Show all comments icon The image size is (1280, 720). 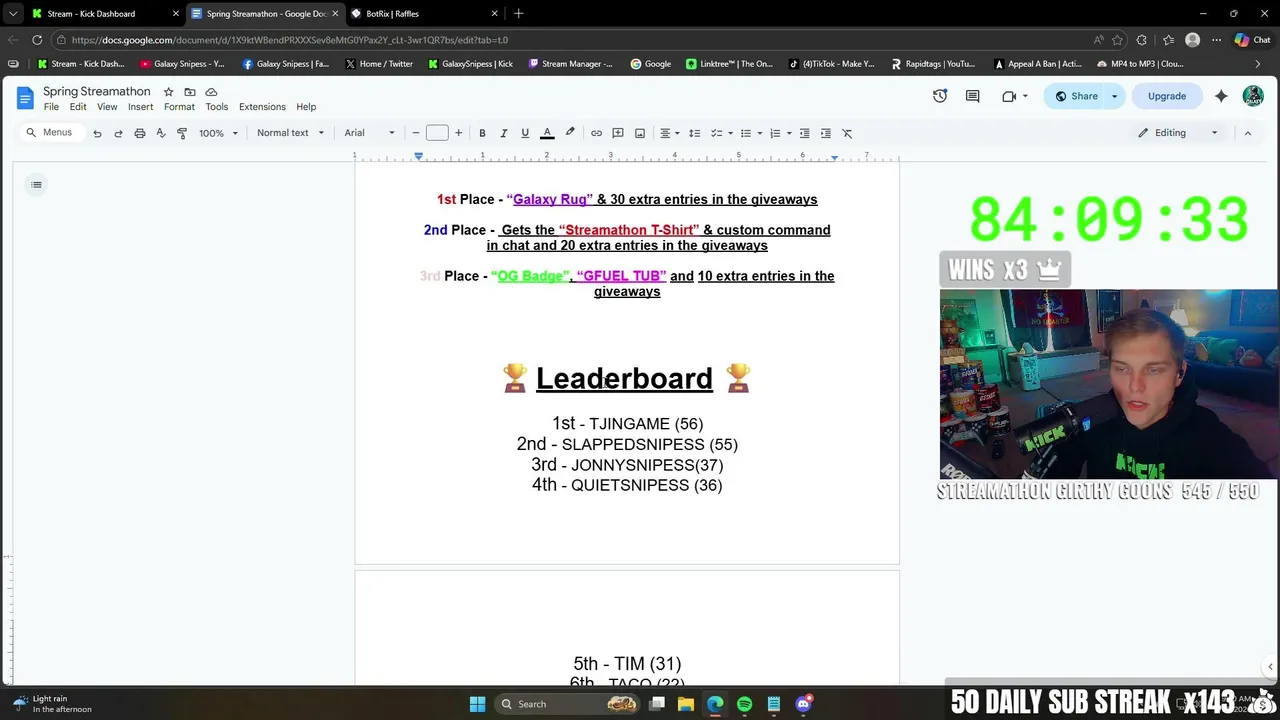coord(972,96)
